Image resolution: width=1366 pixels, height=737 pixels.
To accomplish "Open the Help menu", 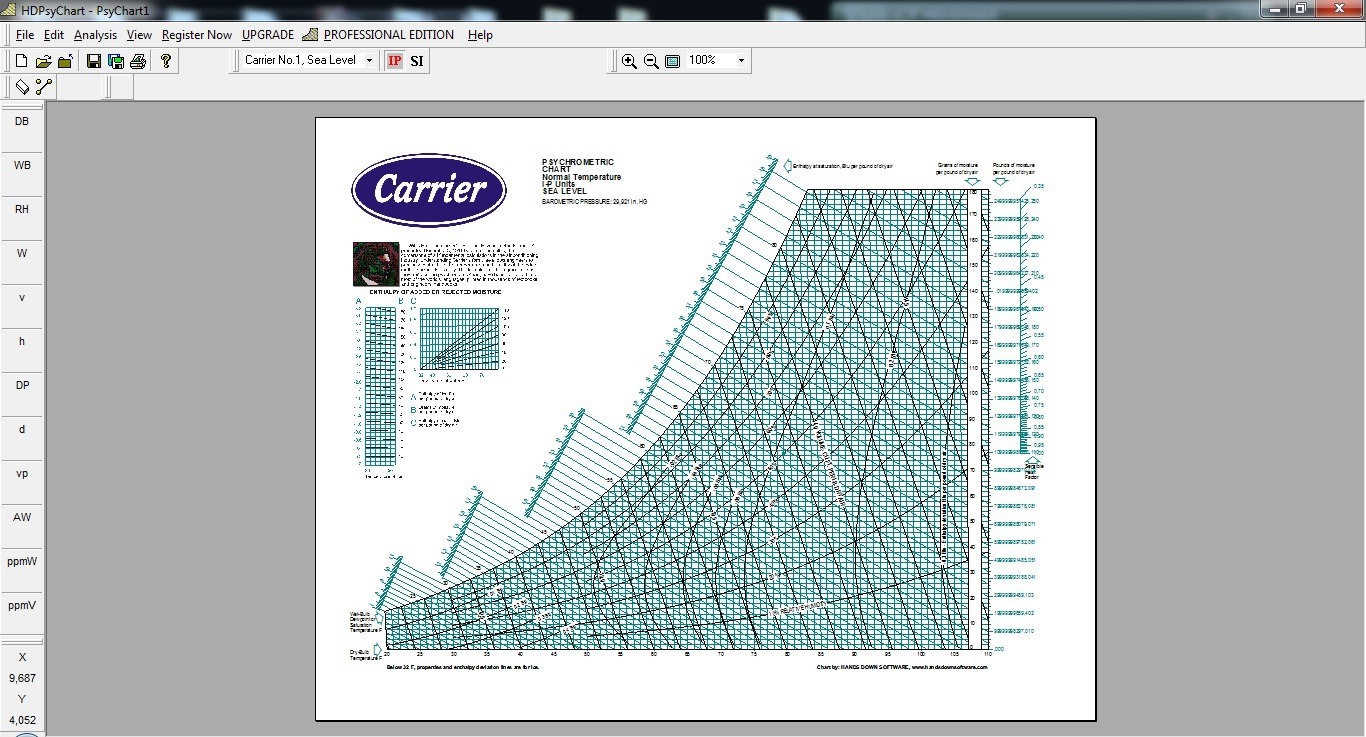I will [x=480, y=35].
